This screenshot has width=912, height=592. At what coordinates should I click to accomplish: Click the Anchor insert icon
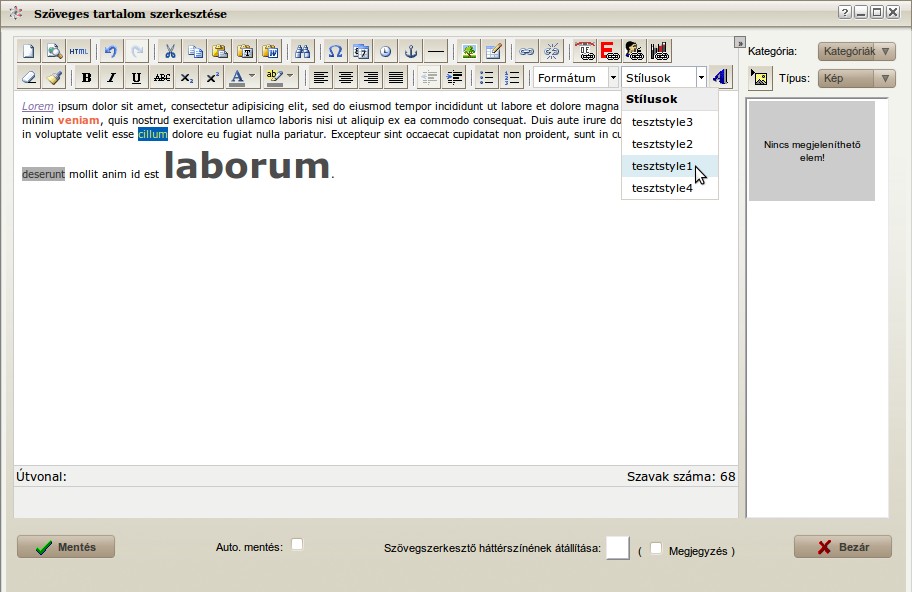(410, 51)
